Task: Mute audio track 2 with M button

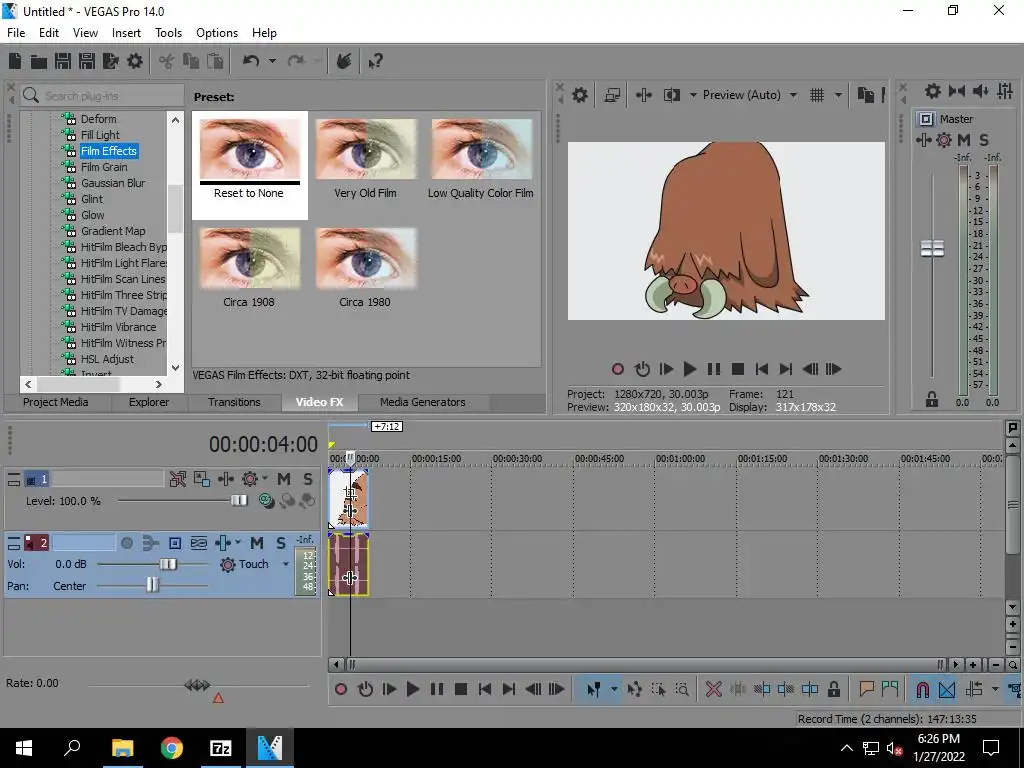Action: (257, 543)
